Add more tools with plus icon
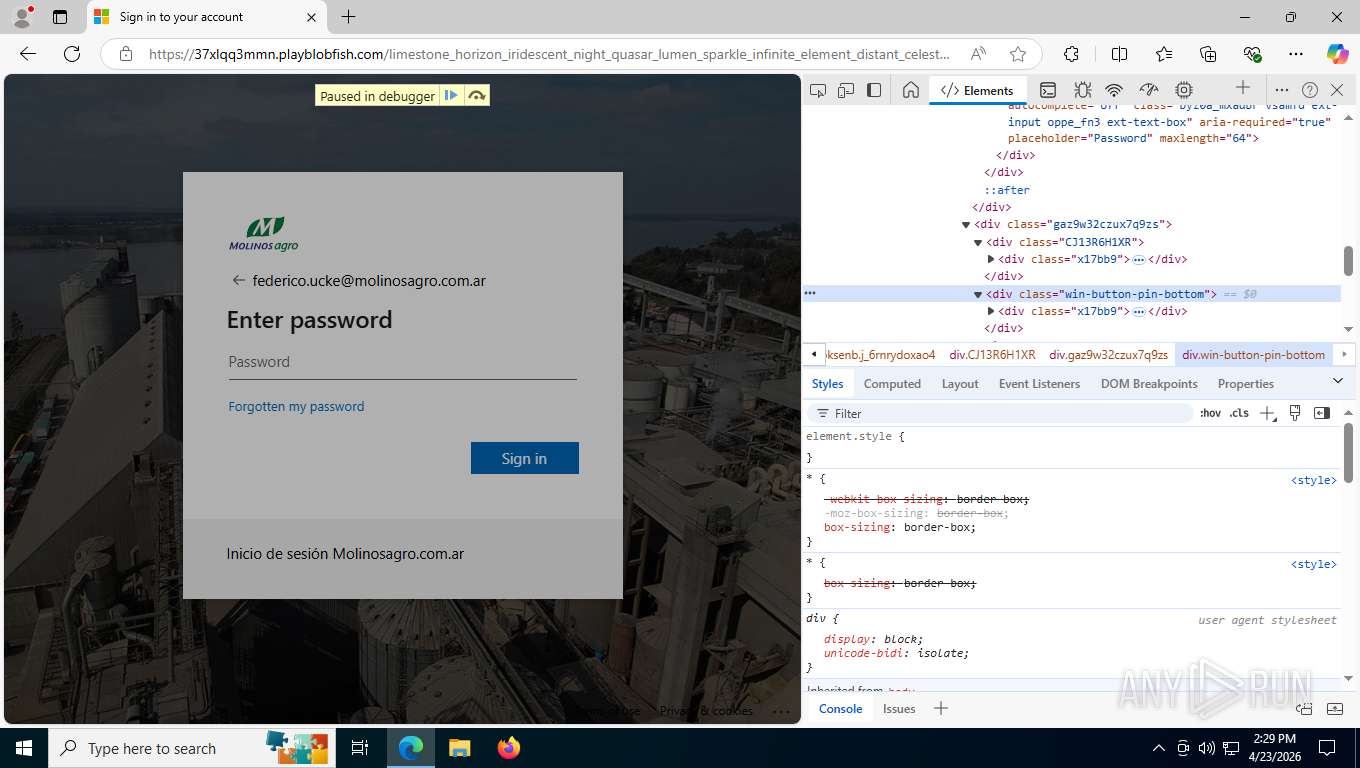The image size is (1360, 768). click(1243, 88)
